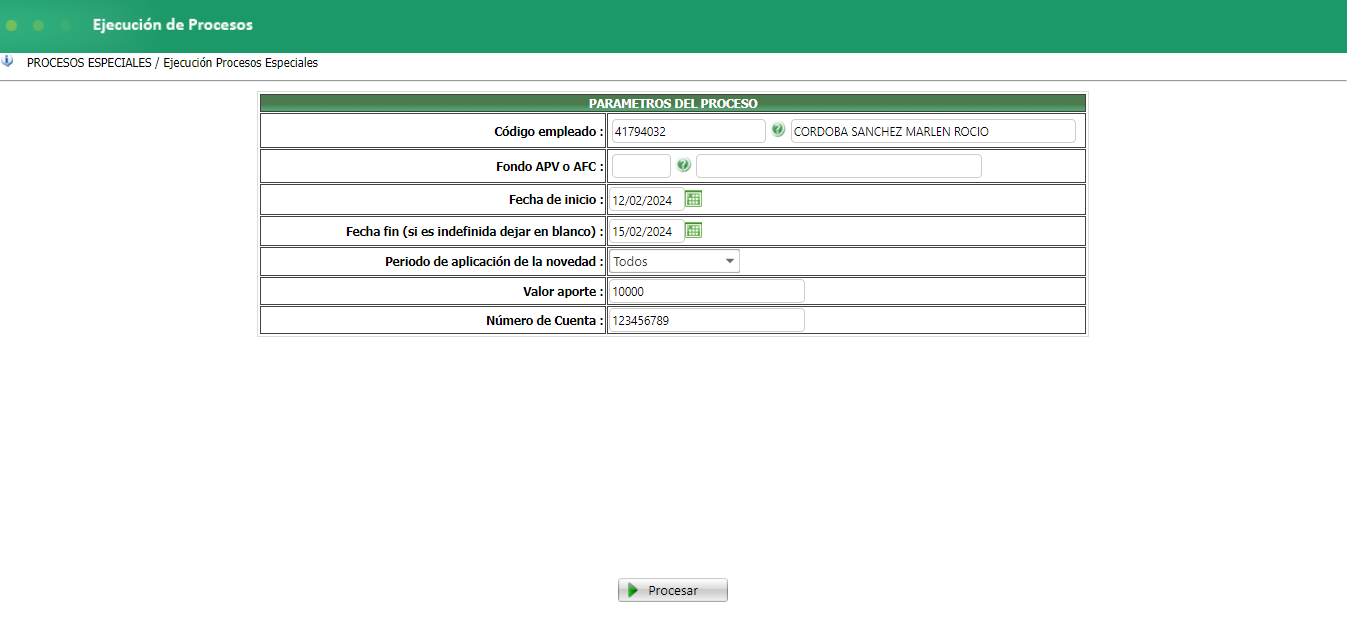Viewport: 1347px width, 626px height.
Task: Focus Valor aporte field showing 10000
Action: pyautogui.click(x=707, y=291)
